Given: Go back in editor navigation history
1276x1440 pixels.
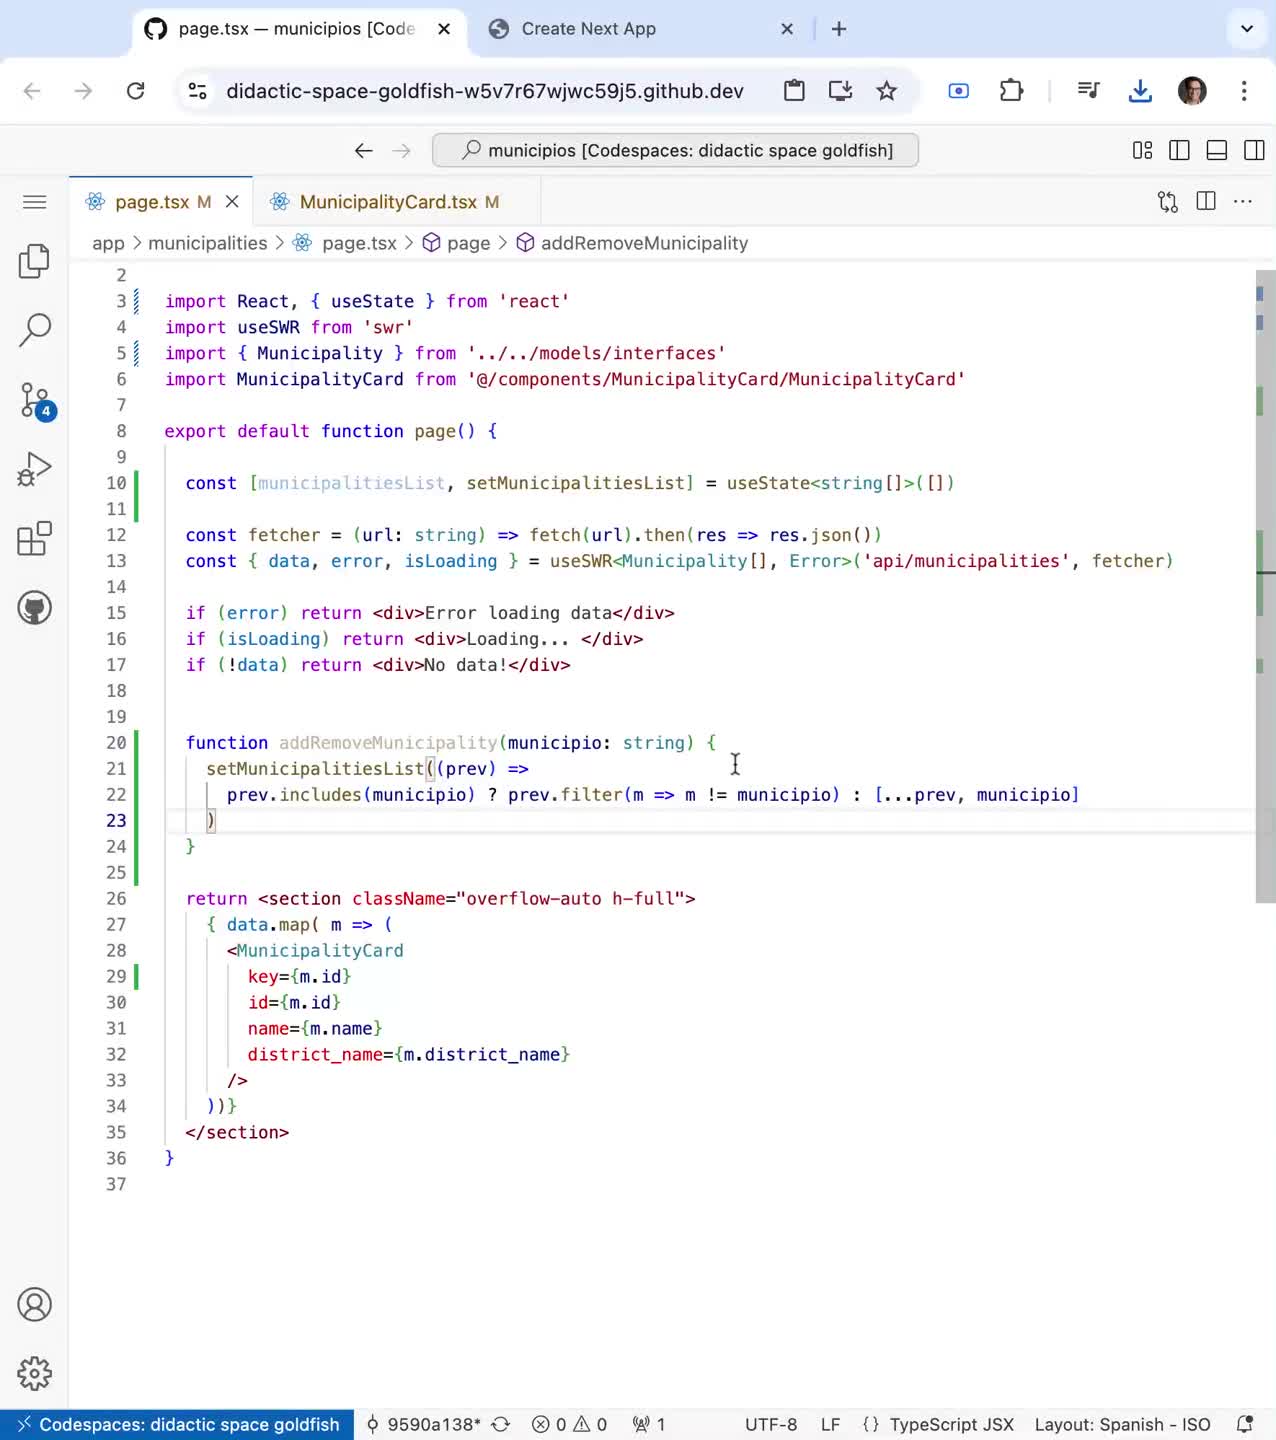Looking at the screenshot, I should click(x=364, y=150).
